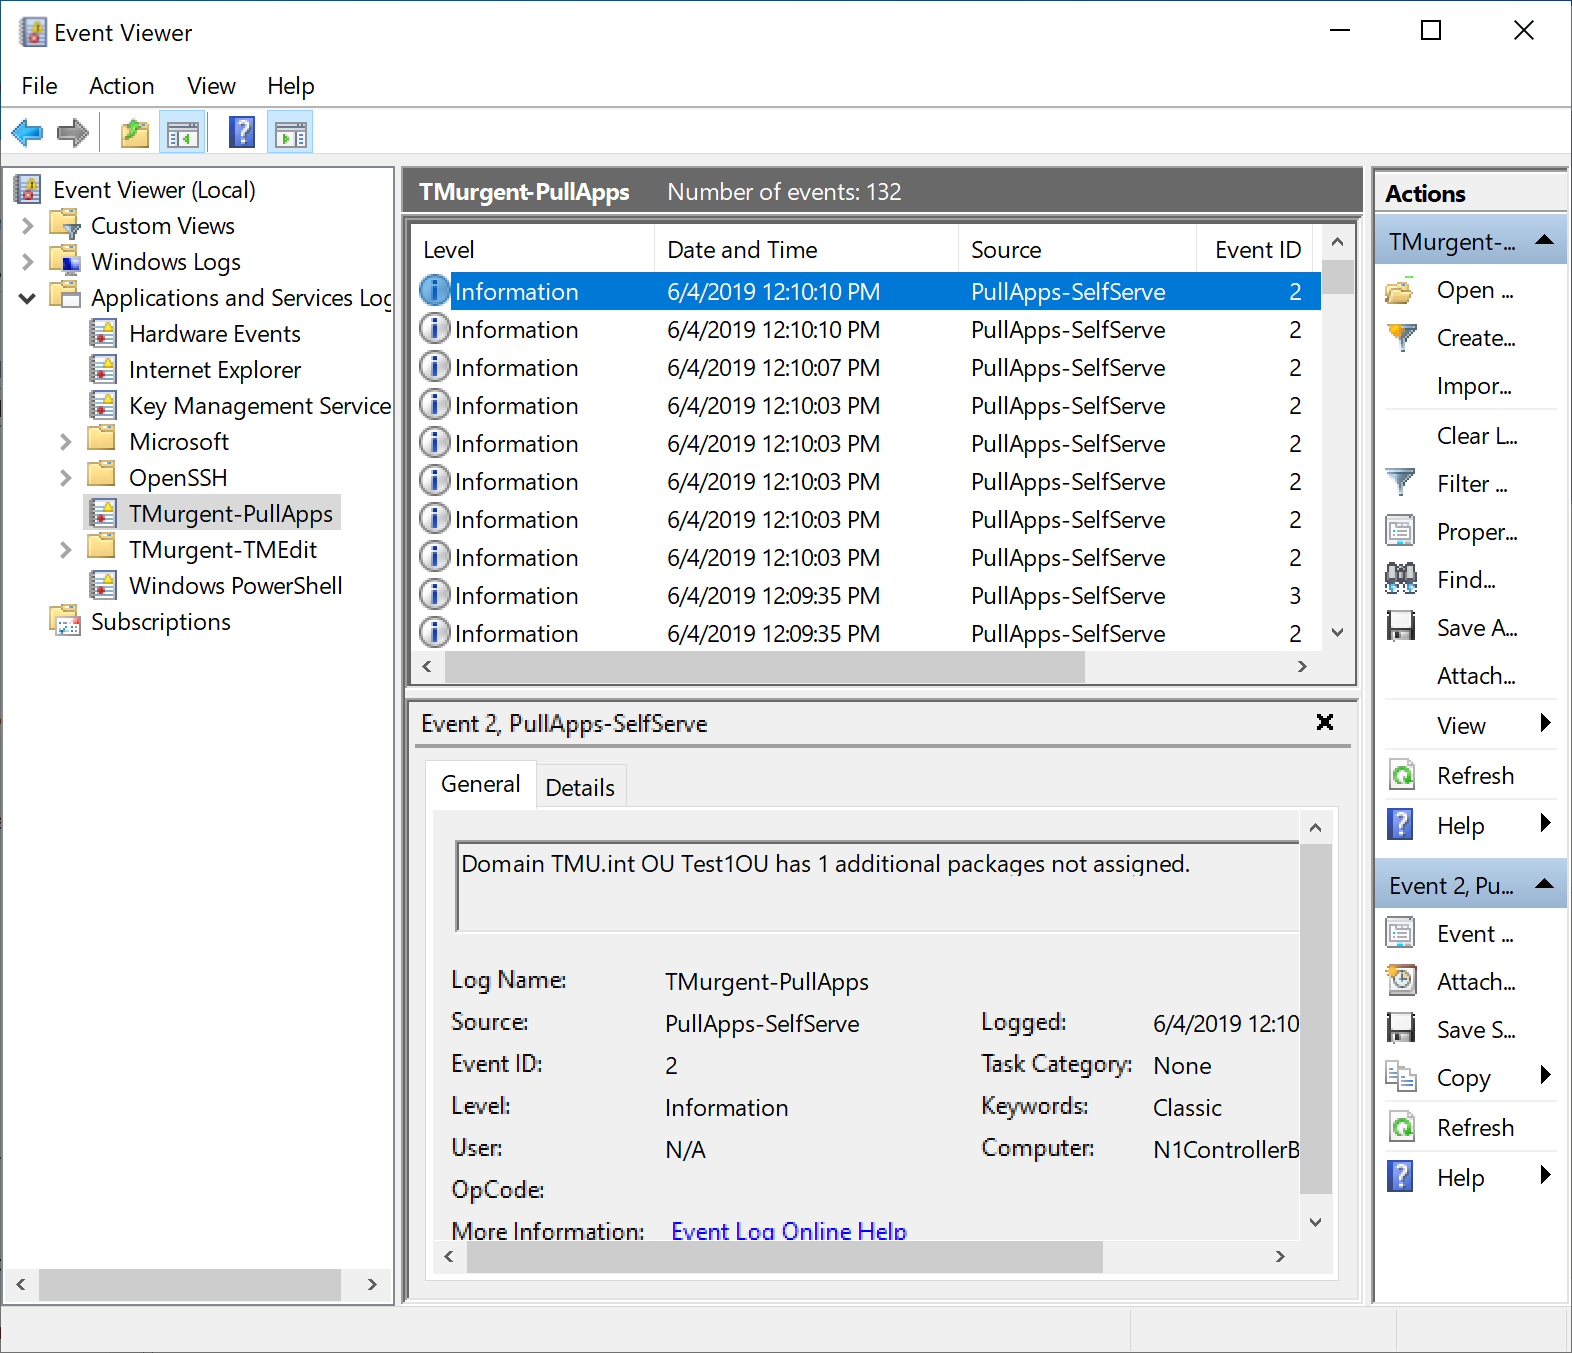
Task: Sort events by Date and Time column
Action: pos(806,250)
